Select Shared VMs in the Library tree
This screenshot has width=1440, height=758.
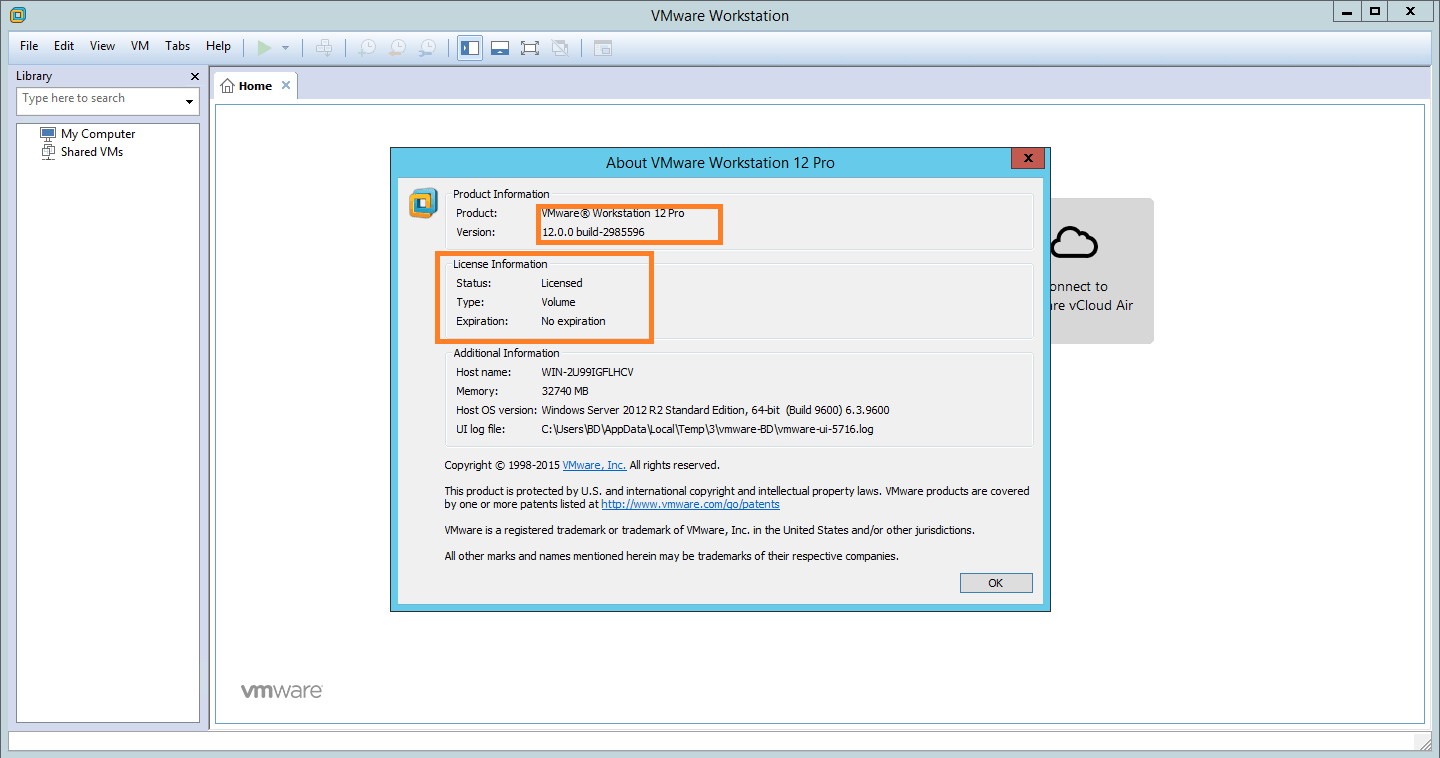click(x=92, y=152)
